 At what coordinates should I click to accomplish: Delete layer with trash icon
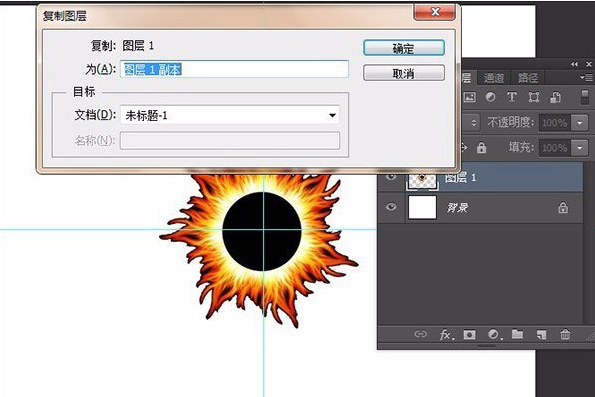(x=565, y=334)
